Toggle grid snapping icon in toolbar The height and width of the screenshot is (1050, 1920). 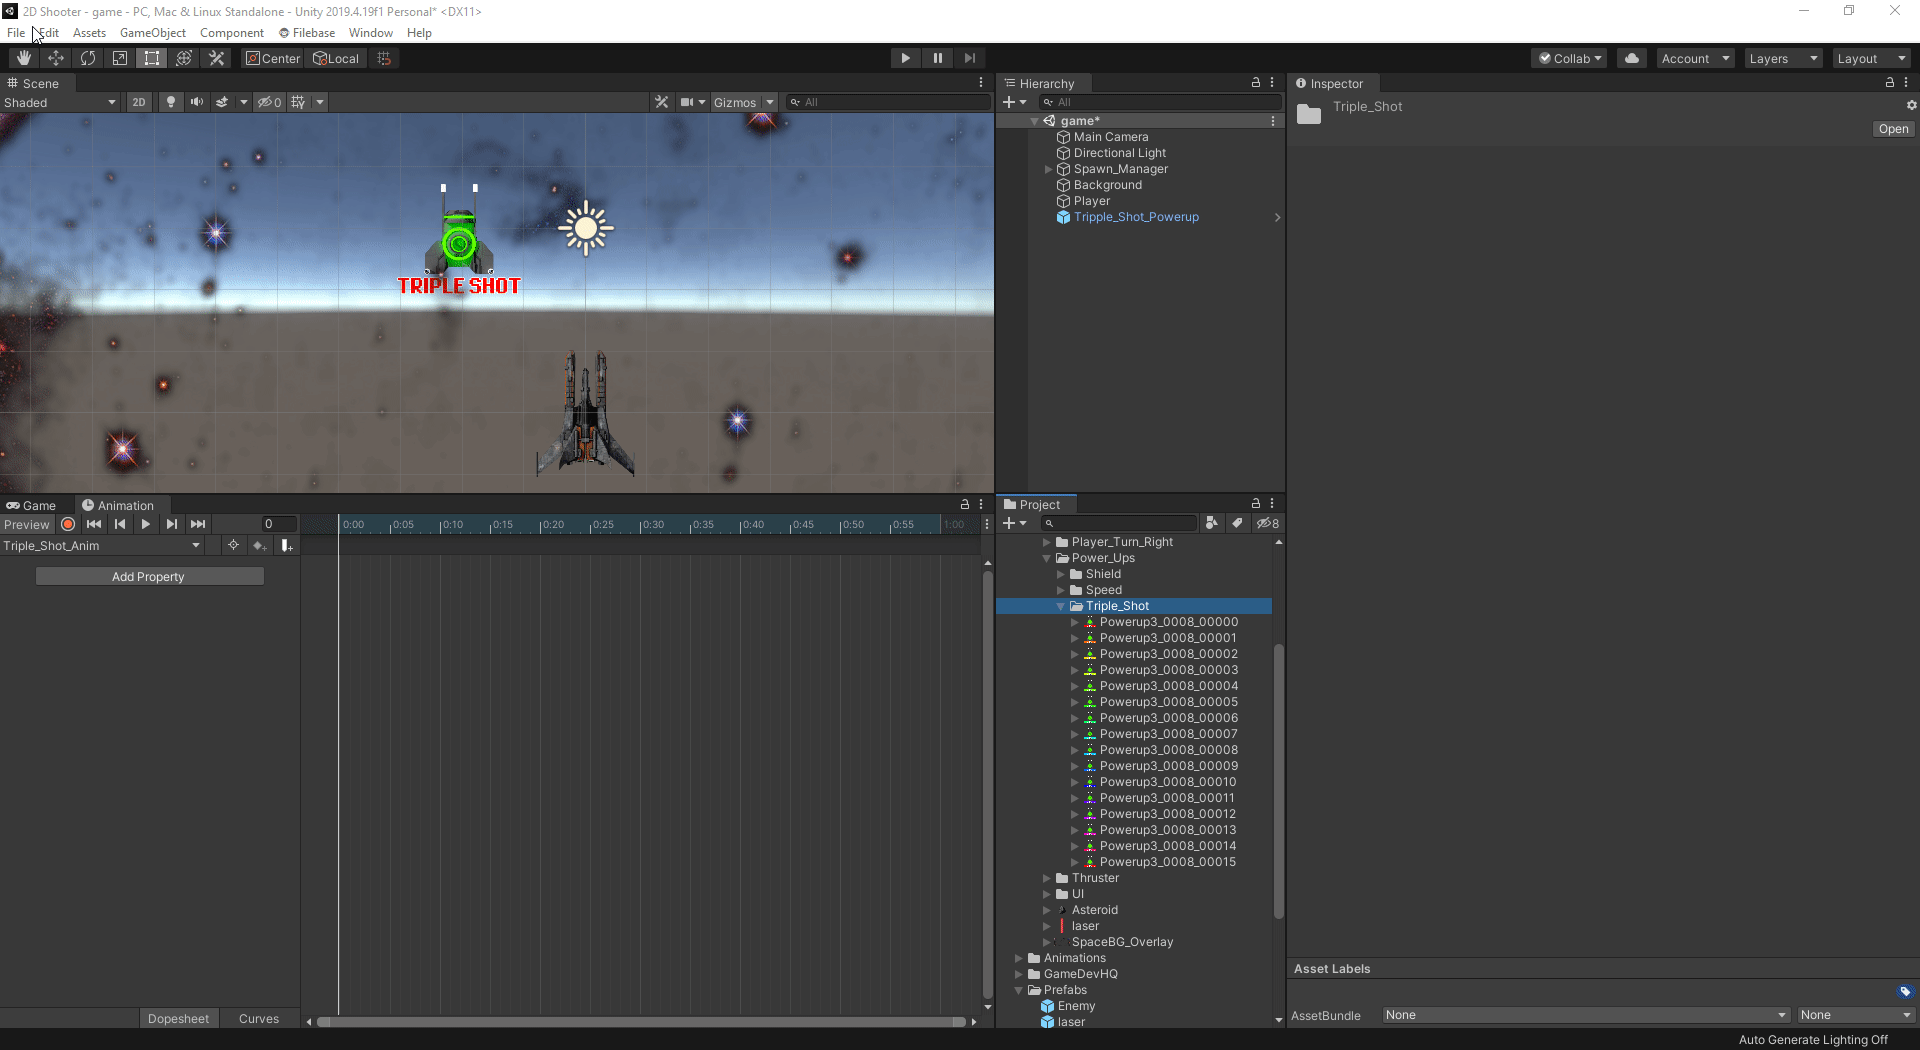tap(384, 58)
